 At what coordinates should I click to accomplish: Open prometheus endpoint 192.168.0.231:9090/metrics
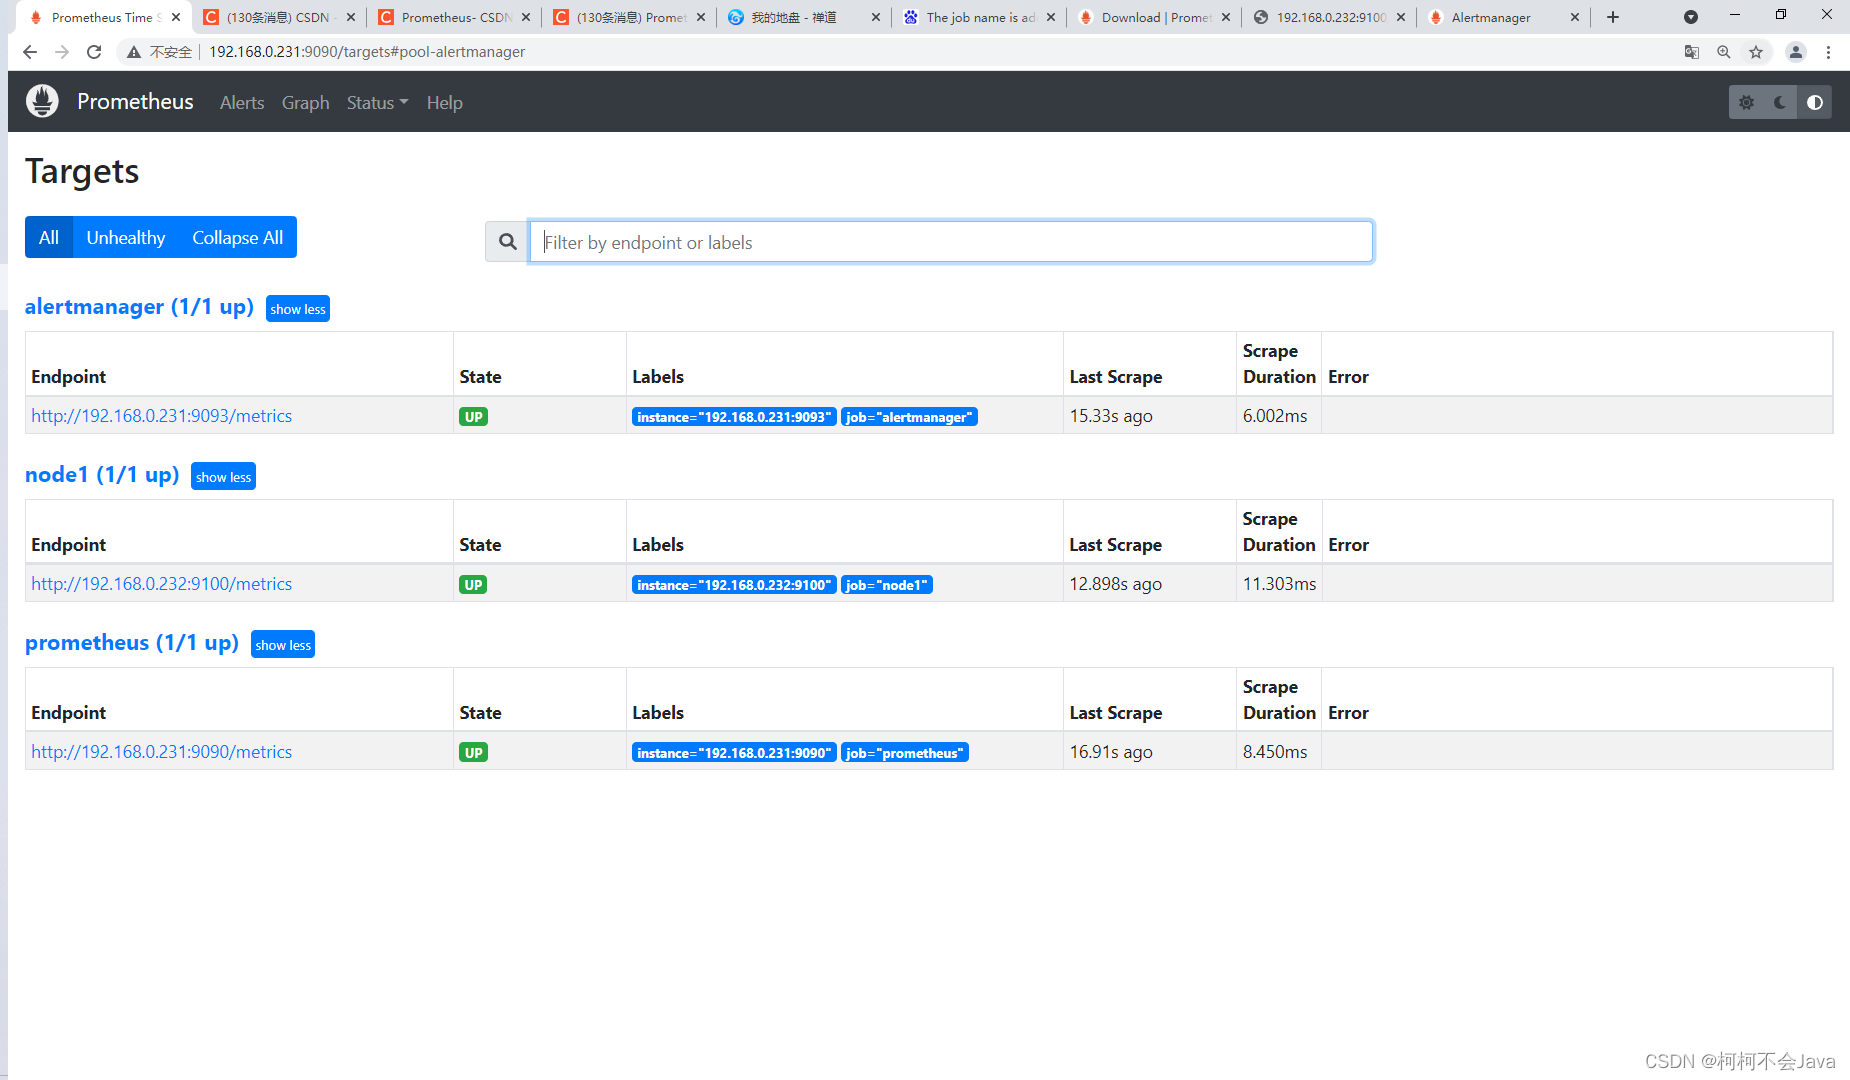(161, 752)
